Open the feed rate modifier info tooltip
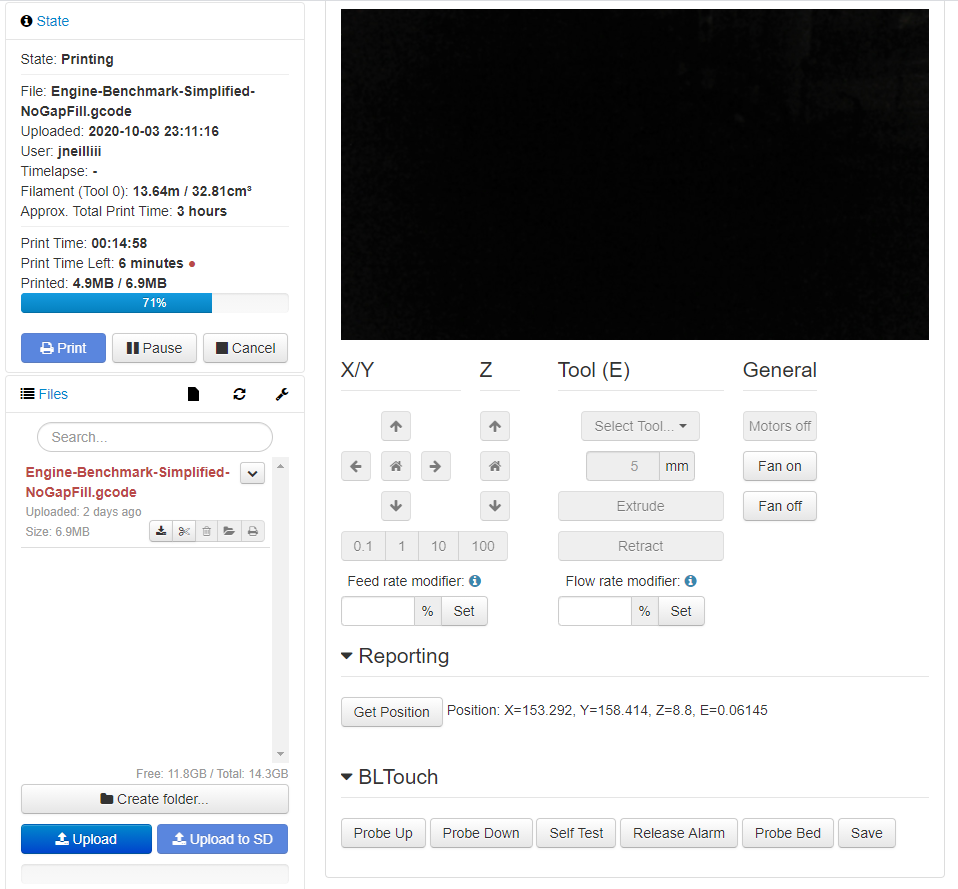Screen dimensions: 958x889 (475, 580)
